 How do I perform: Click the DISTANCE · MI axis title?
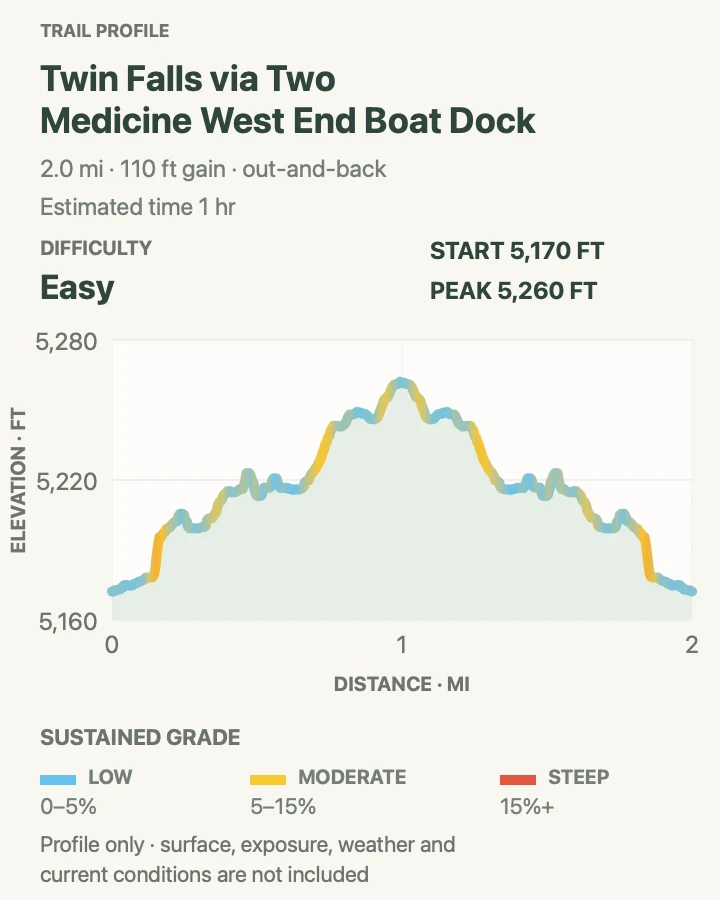pyautogui.click(x=402, y=684)
